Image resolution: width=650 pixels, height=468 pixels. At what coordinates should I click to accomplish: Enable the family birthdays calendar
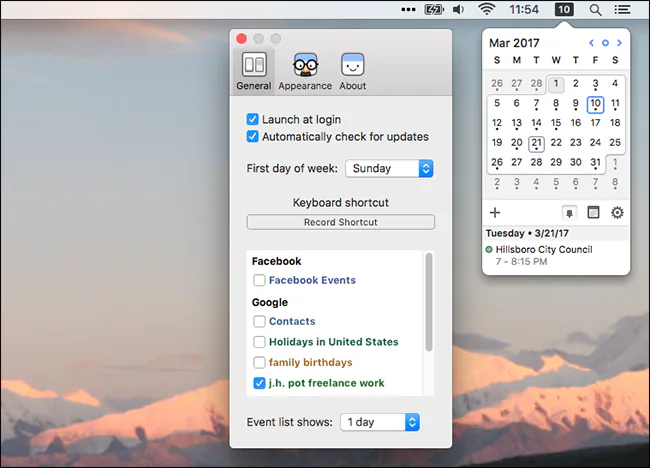tap(259, 362)
